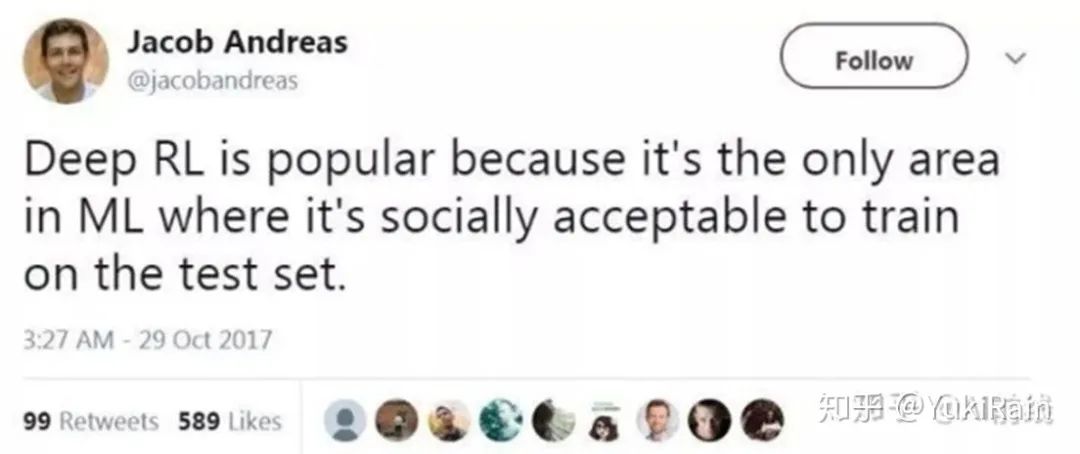1080x454 pixels.
Task: Click the gray default-avatar liker icon
Action: pyautogui.click(x=345, y=421)
